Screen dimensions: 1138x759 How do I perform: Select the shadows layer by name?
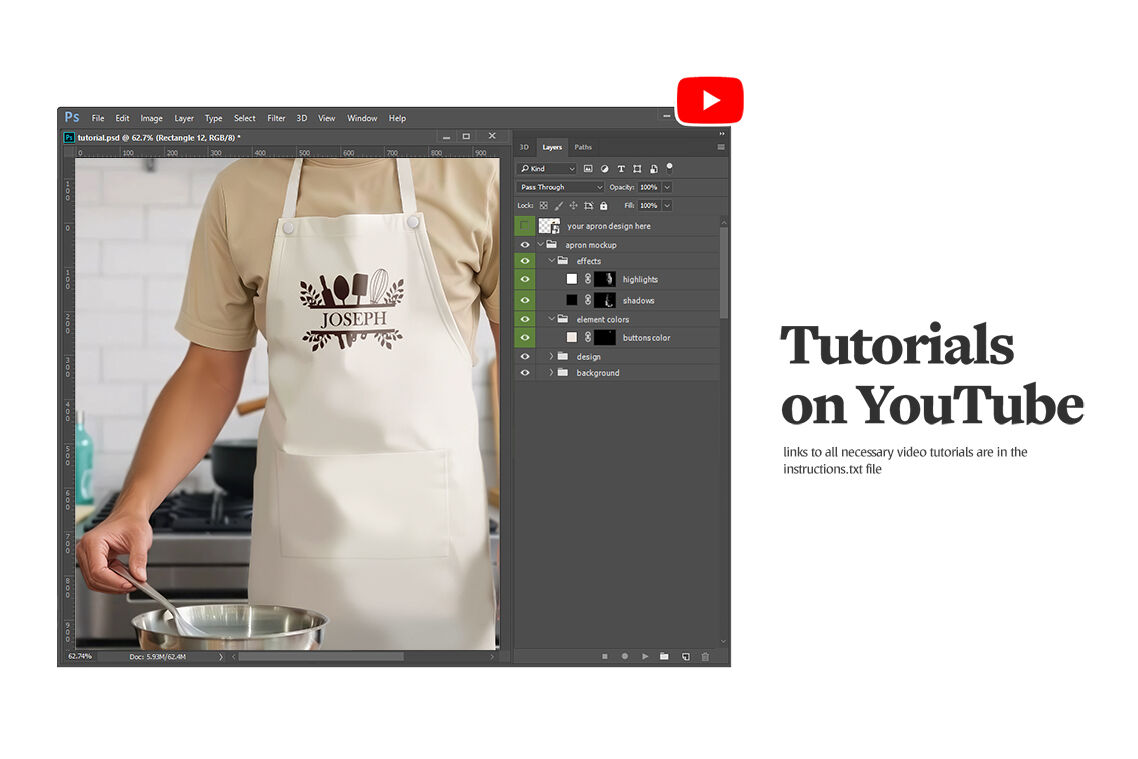coord(638,300)
